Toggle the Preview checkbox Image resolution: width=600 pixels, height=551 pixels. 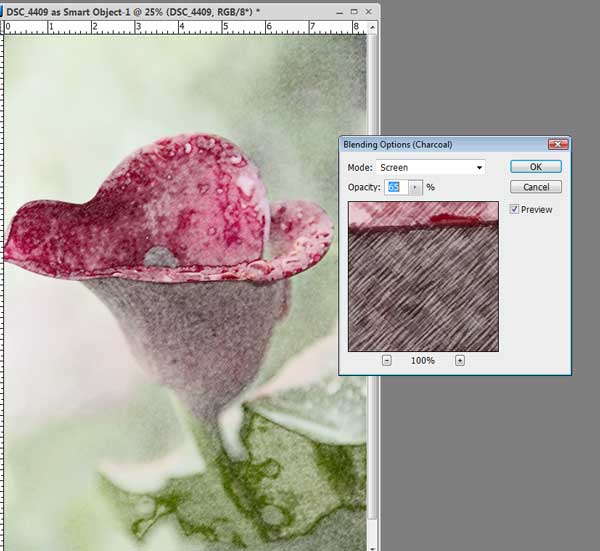(x=515, y=210)
